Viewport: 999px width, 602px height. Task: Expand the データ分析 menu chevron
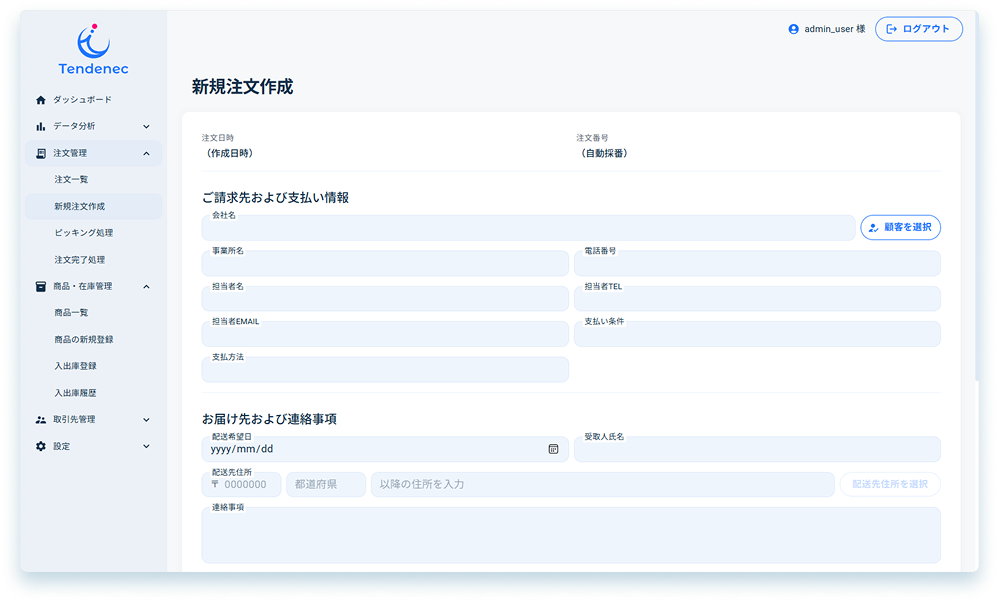pos(146,127)
